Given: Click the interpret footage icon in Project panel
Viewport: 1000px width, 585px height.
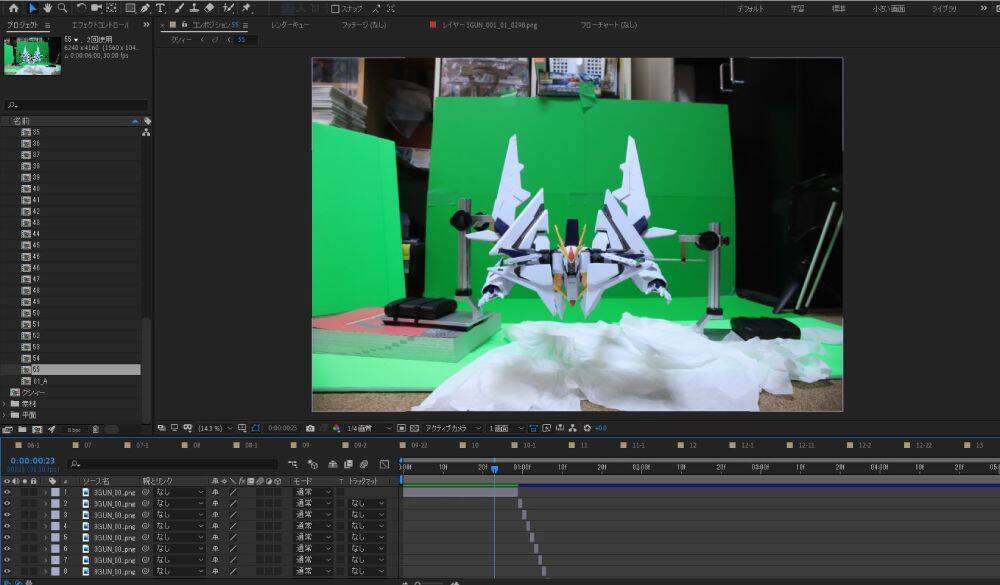Looking at the screenshot, I should click(8, 429).
